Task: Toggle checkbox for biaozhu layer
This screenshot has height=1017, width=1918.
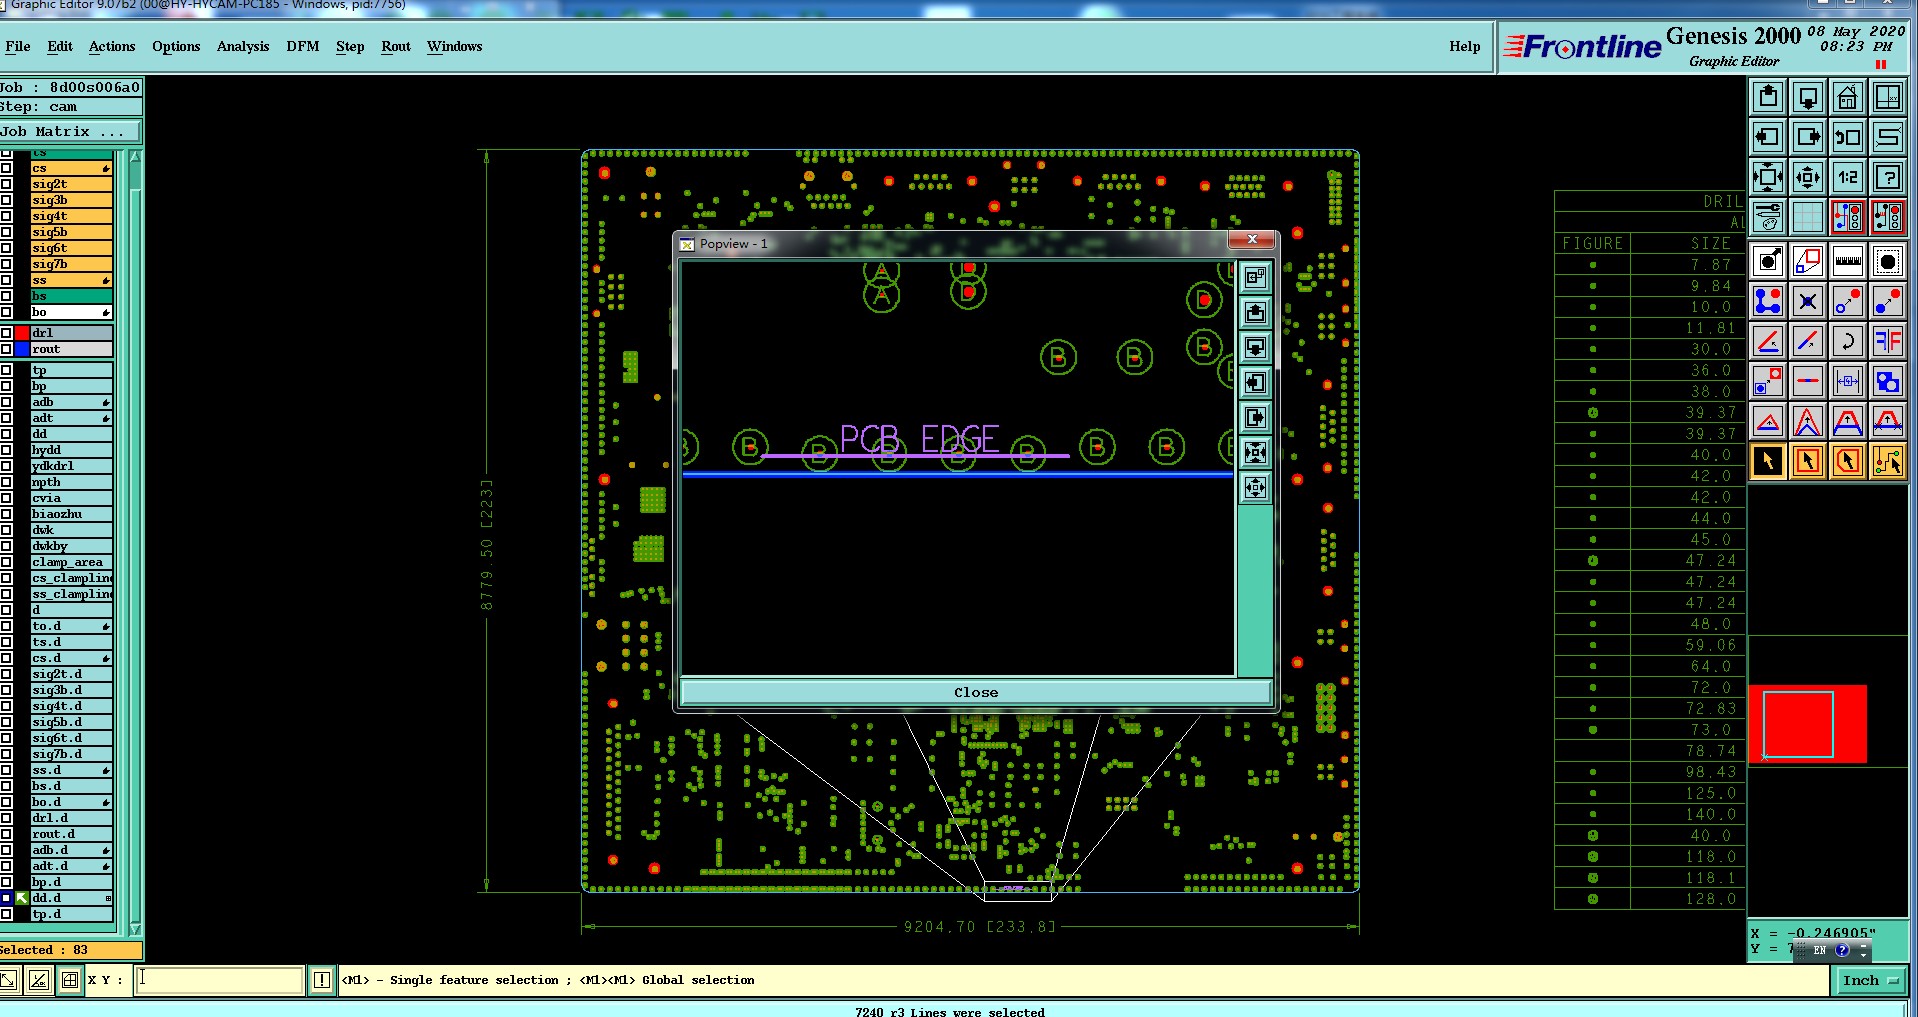Action: pyautogui.click(x=7, y=514)
